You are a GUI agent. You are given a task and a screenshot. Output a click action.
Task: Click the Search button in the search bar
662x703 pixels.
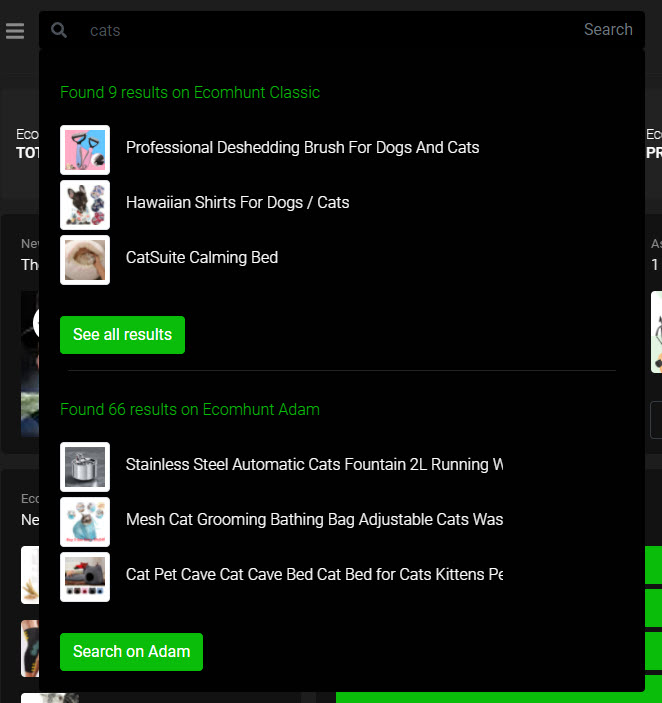[x=608, y=30]
